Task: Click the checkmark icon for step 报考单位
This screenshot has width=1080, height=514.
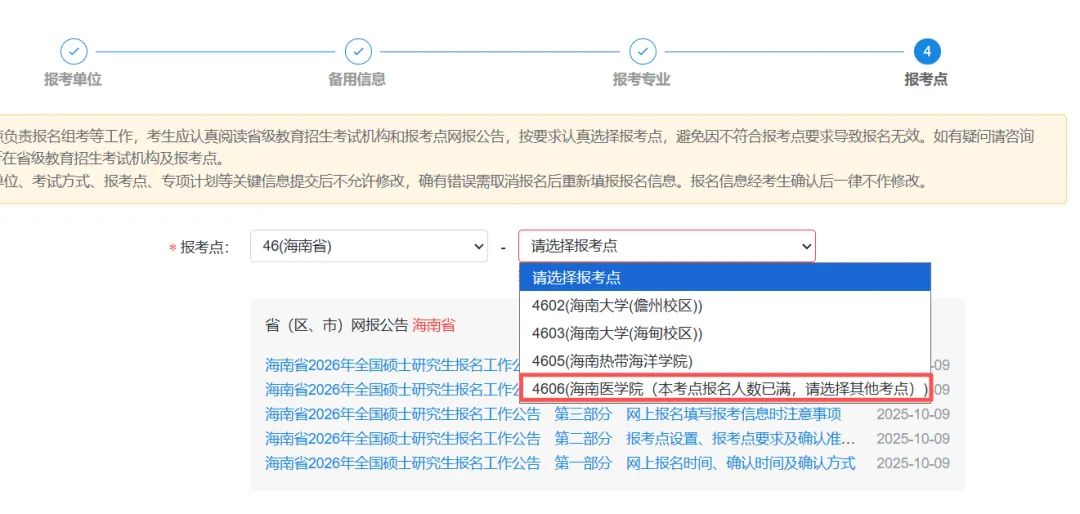Action: [73, 51]
